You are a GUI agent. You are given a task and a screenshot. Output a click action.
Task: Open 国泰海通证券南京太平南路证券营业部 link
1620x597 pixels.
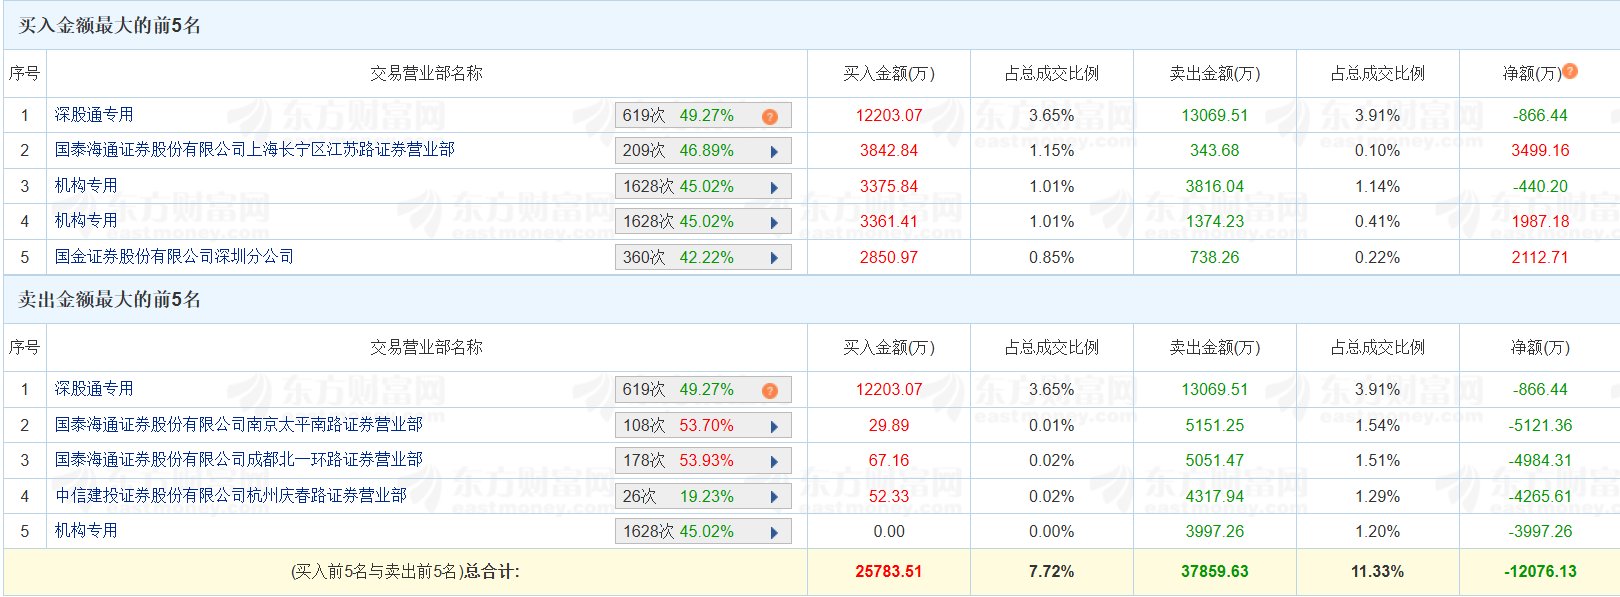(239, 425)
